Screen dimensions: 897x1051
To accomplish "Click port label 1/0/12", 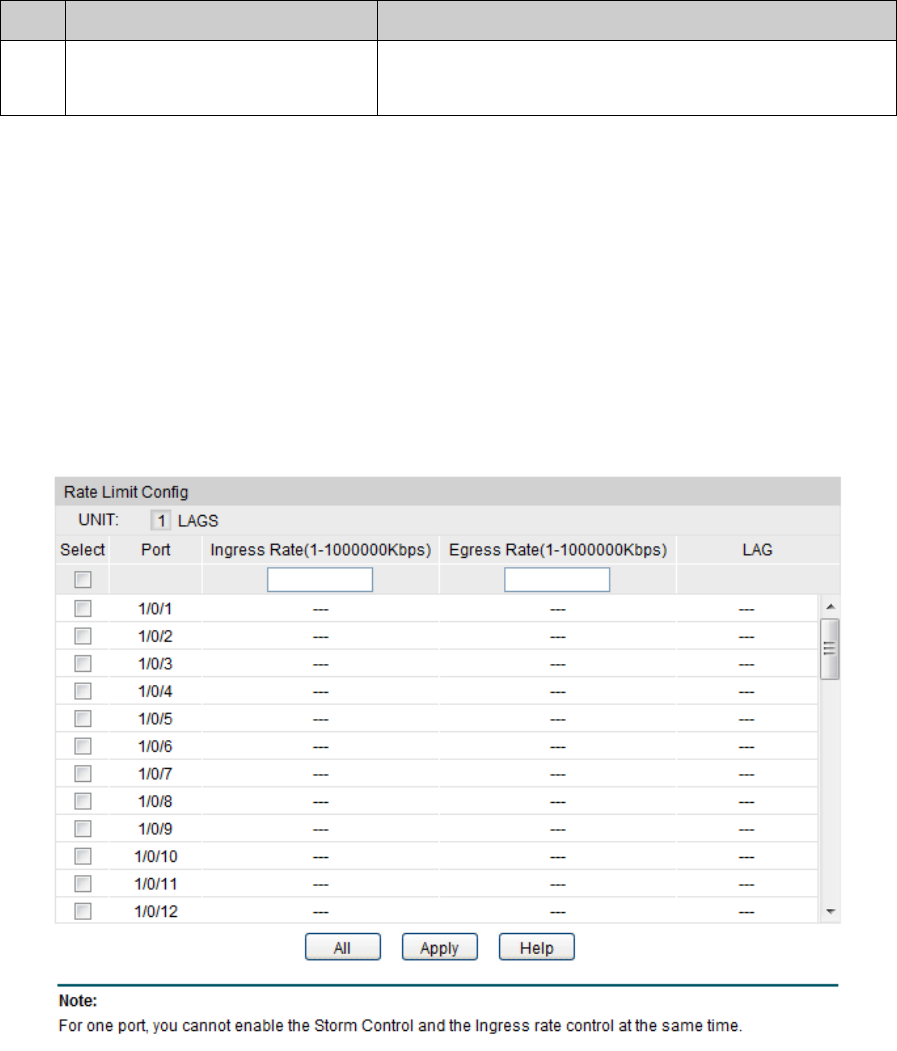I will pos(156,911).
